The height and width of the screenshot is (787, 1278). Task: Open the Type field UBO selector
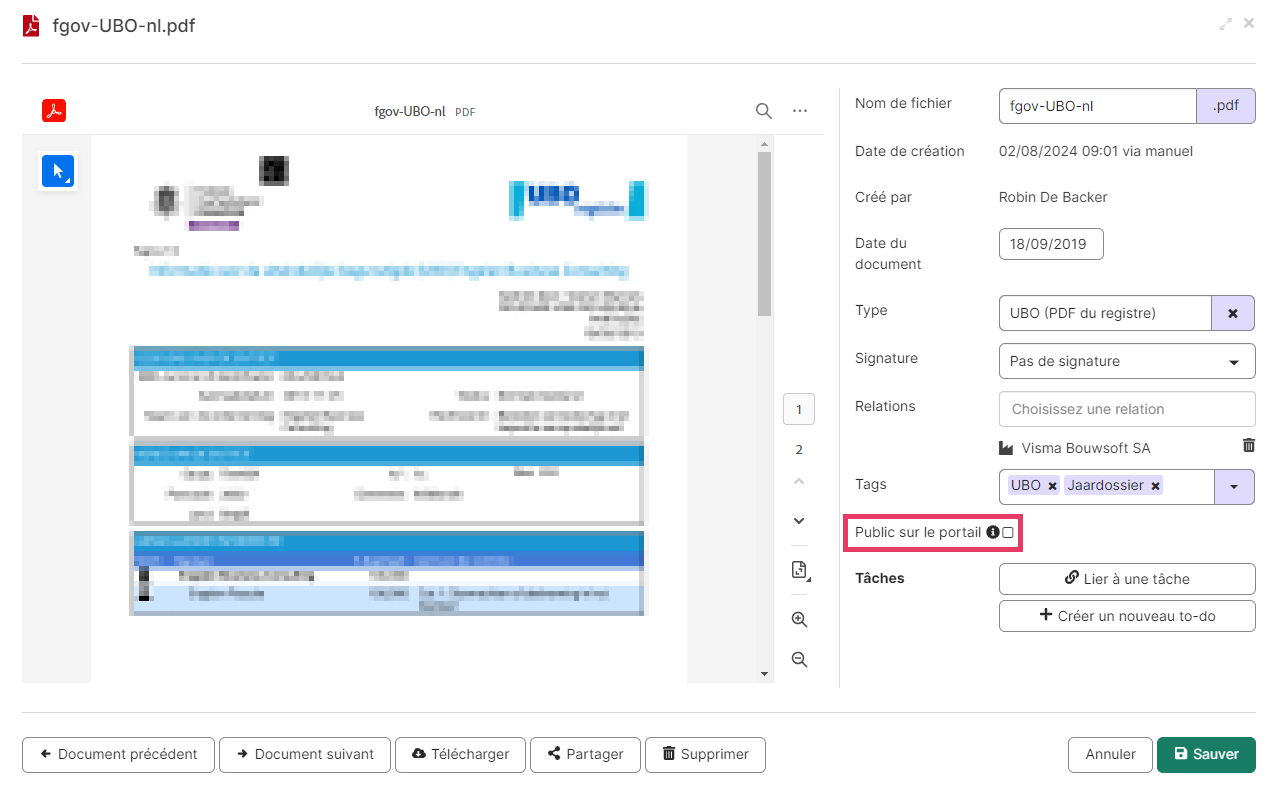coord(1105,313)
